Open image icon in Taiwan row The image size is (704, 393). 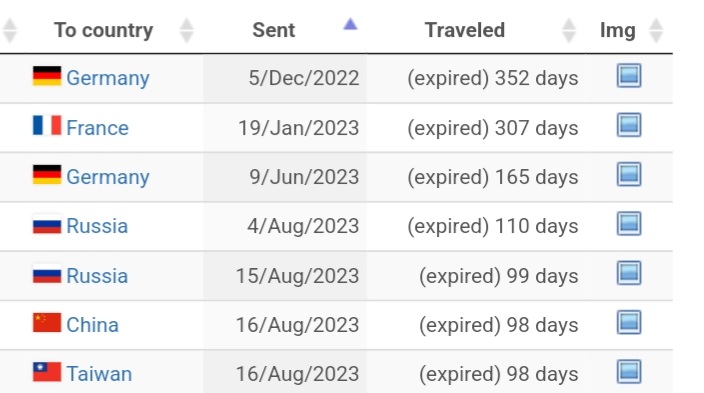(629, 372)
